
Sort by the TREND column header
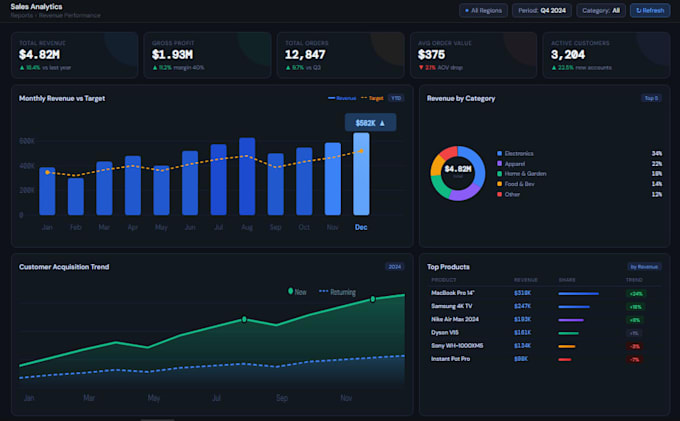point(634,280)
